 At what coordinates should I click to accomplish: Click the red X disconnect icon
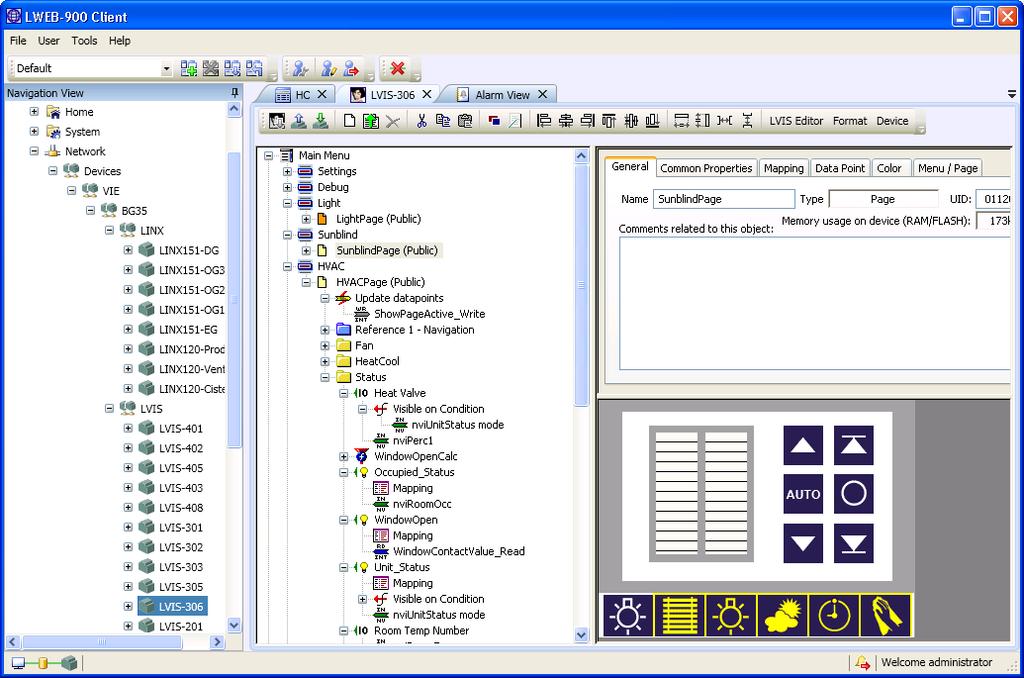point(397,68)
